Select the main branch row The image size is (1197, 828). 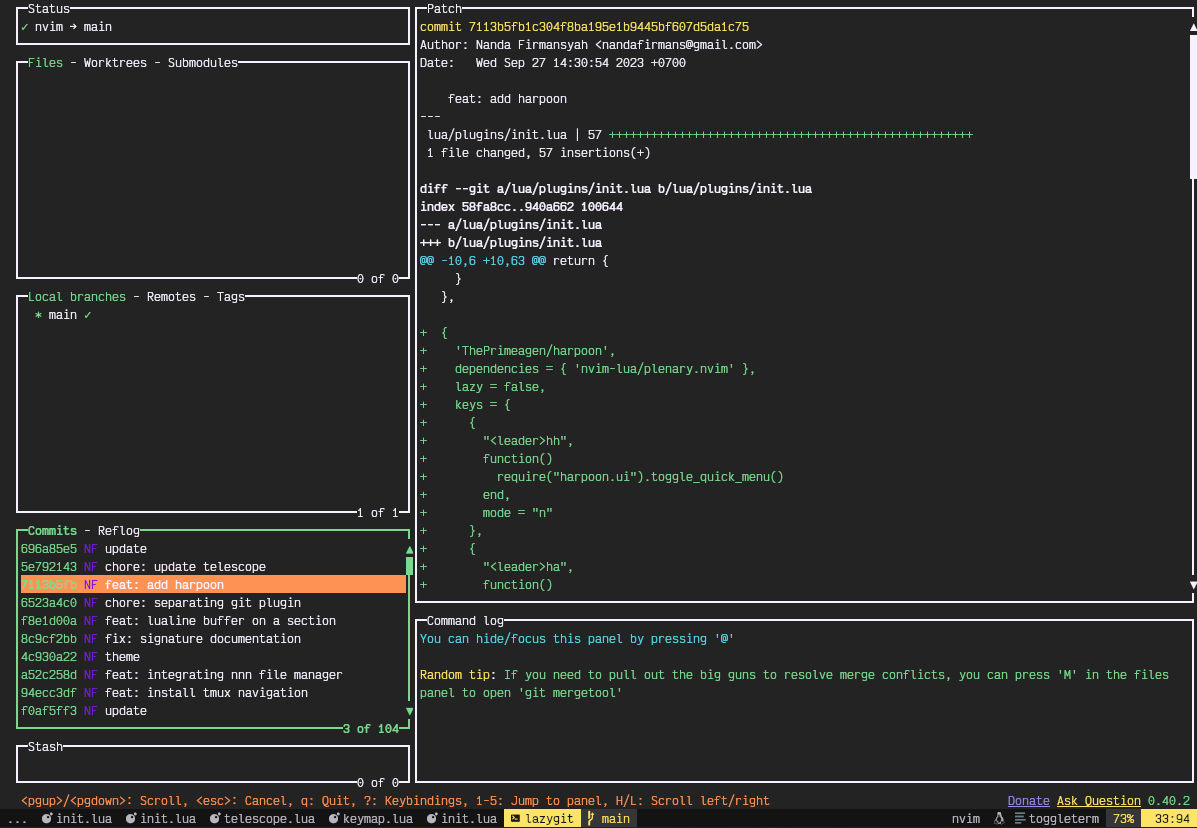point(214,314)
